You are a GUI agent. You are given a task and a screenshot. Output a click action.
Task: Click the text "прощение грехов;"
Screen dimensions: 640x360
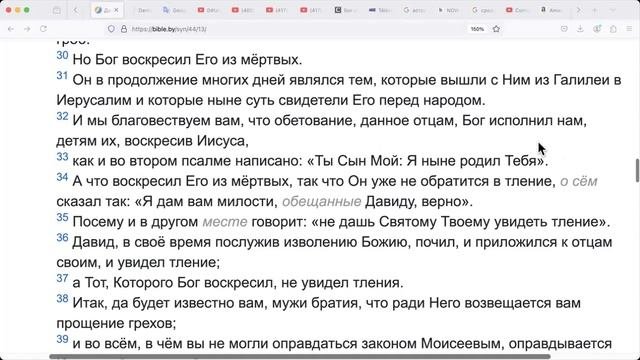click(x=116, y=323)
